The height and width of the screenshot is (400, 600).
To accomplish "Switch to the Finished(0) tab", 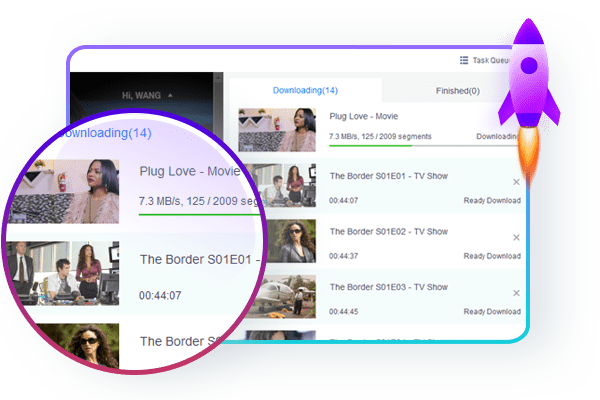I will point(458,91).
